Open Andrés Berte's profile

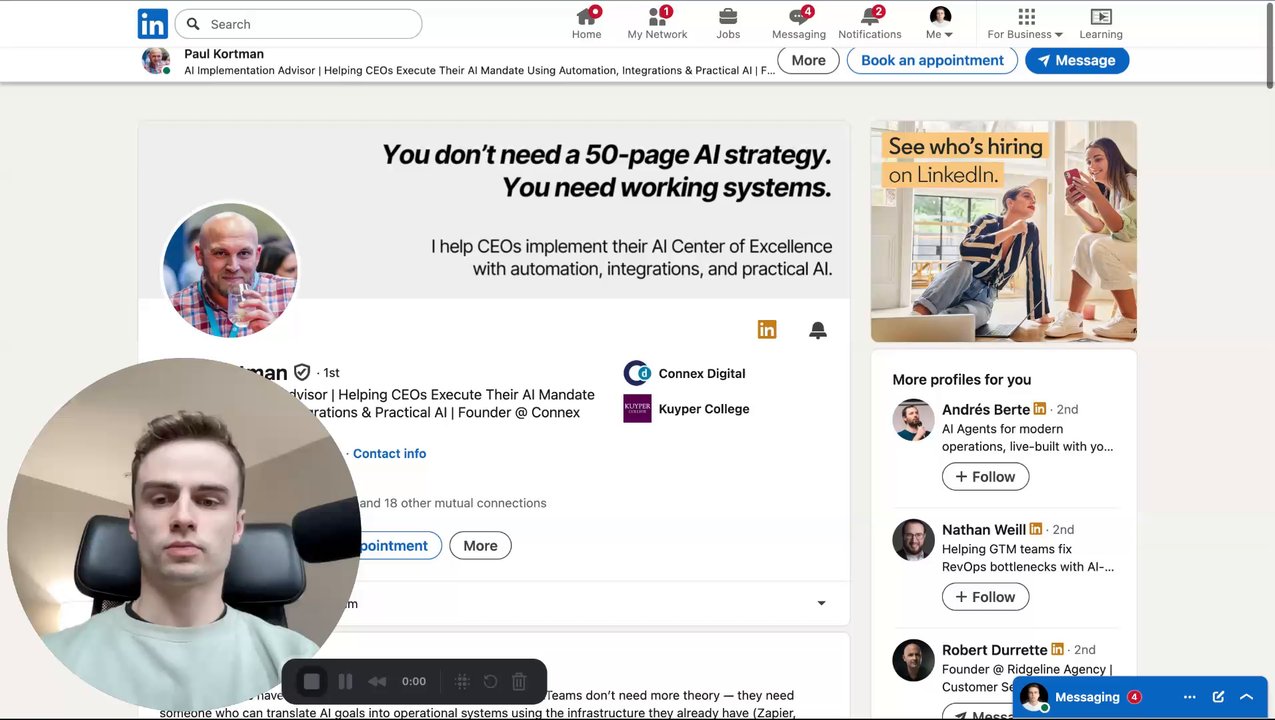click(985, 409)
